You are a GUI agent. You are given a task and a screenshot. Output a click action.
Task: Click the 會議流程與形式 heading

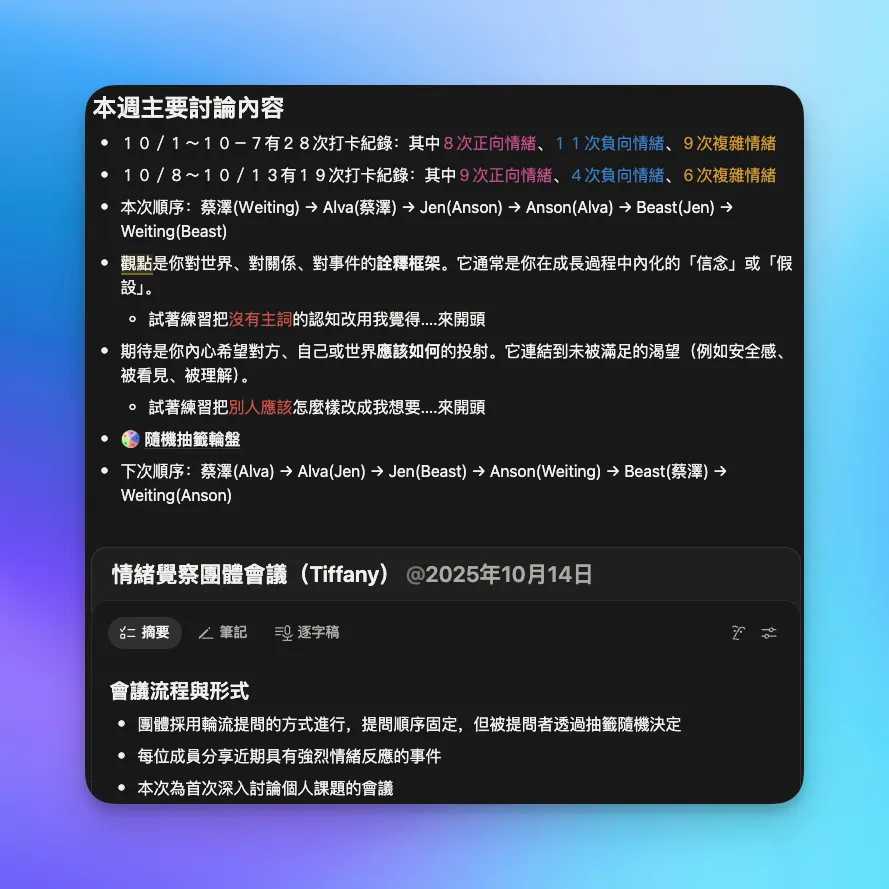click(x=179, y=691)
